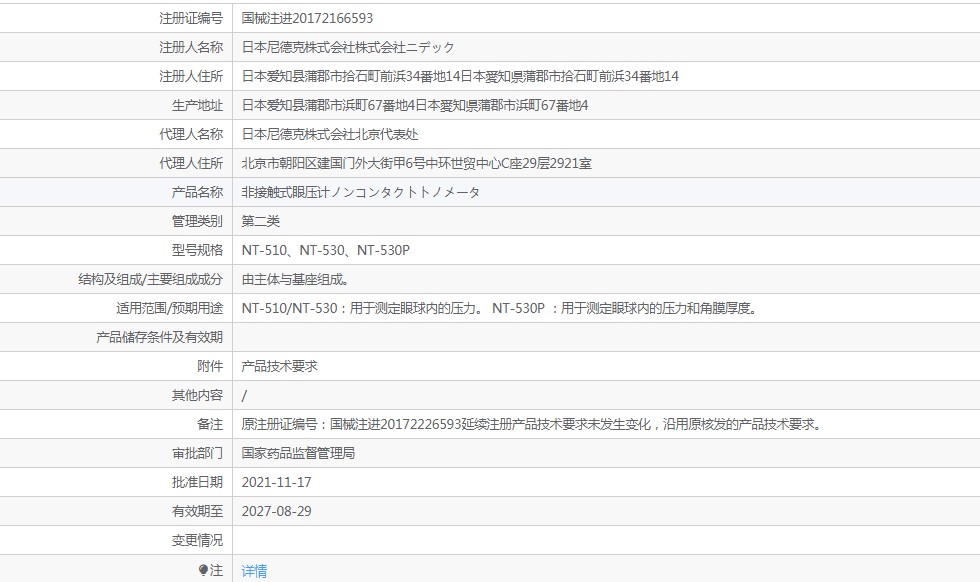Select management category 第二类

click(x=261, y=221)
